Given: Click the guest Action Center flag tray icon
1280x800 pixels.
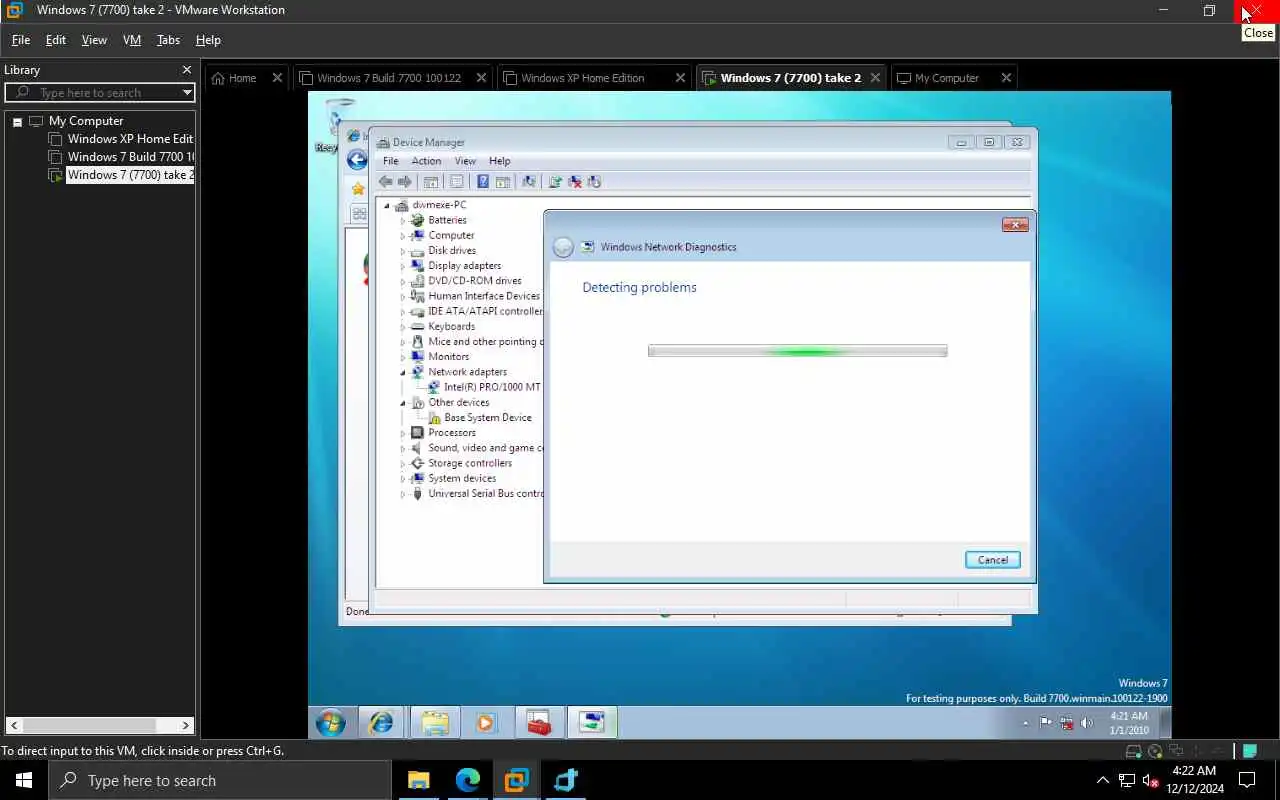Looking at the screenshot, I should [x=1046, y=723].
